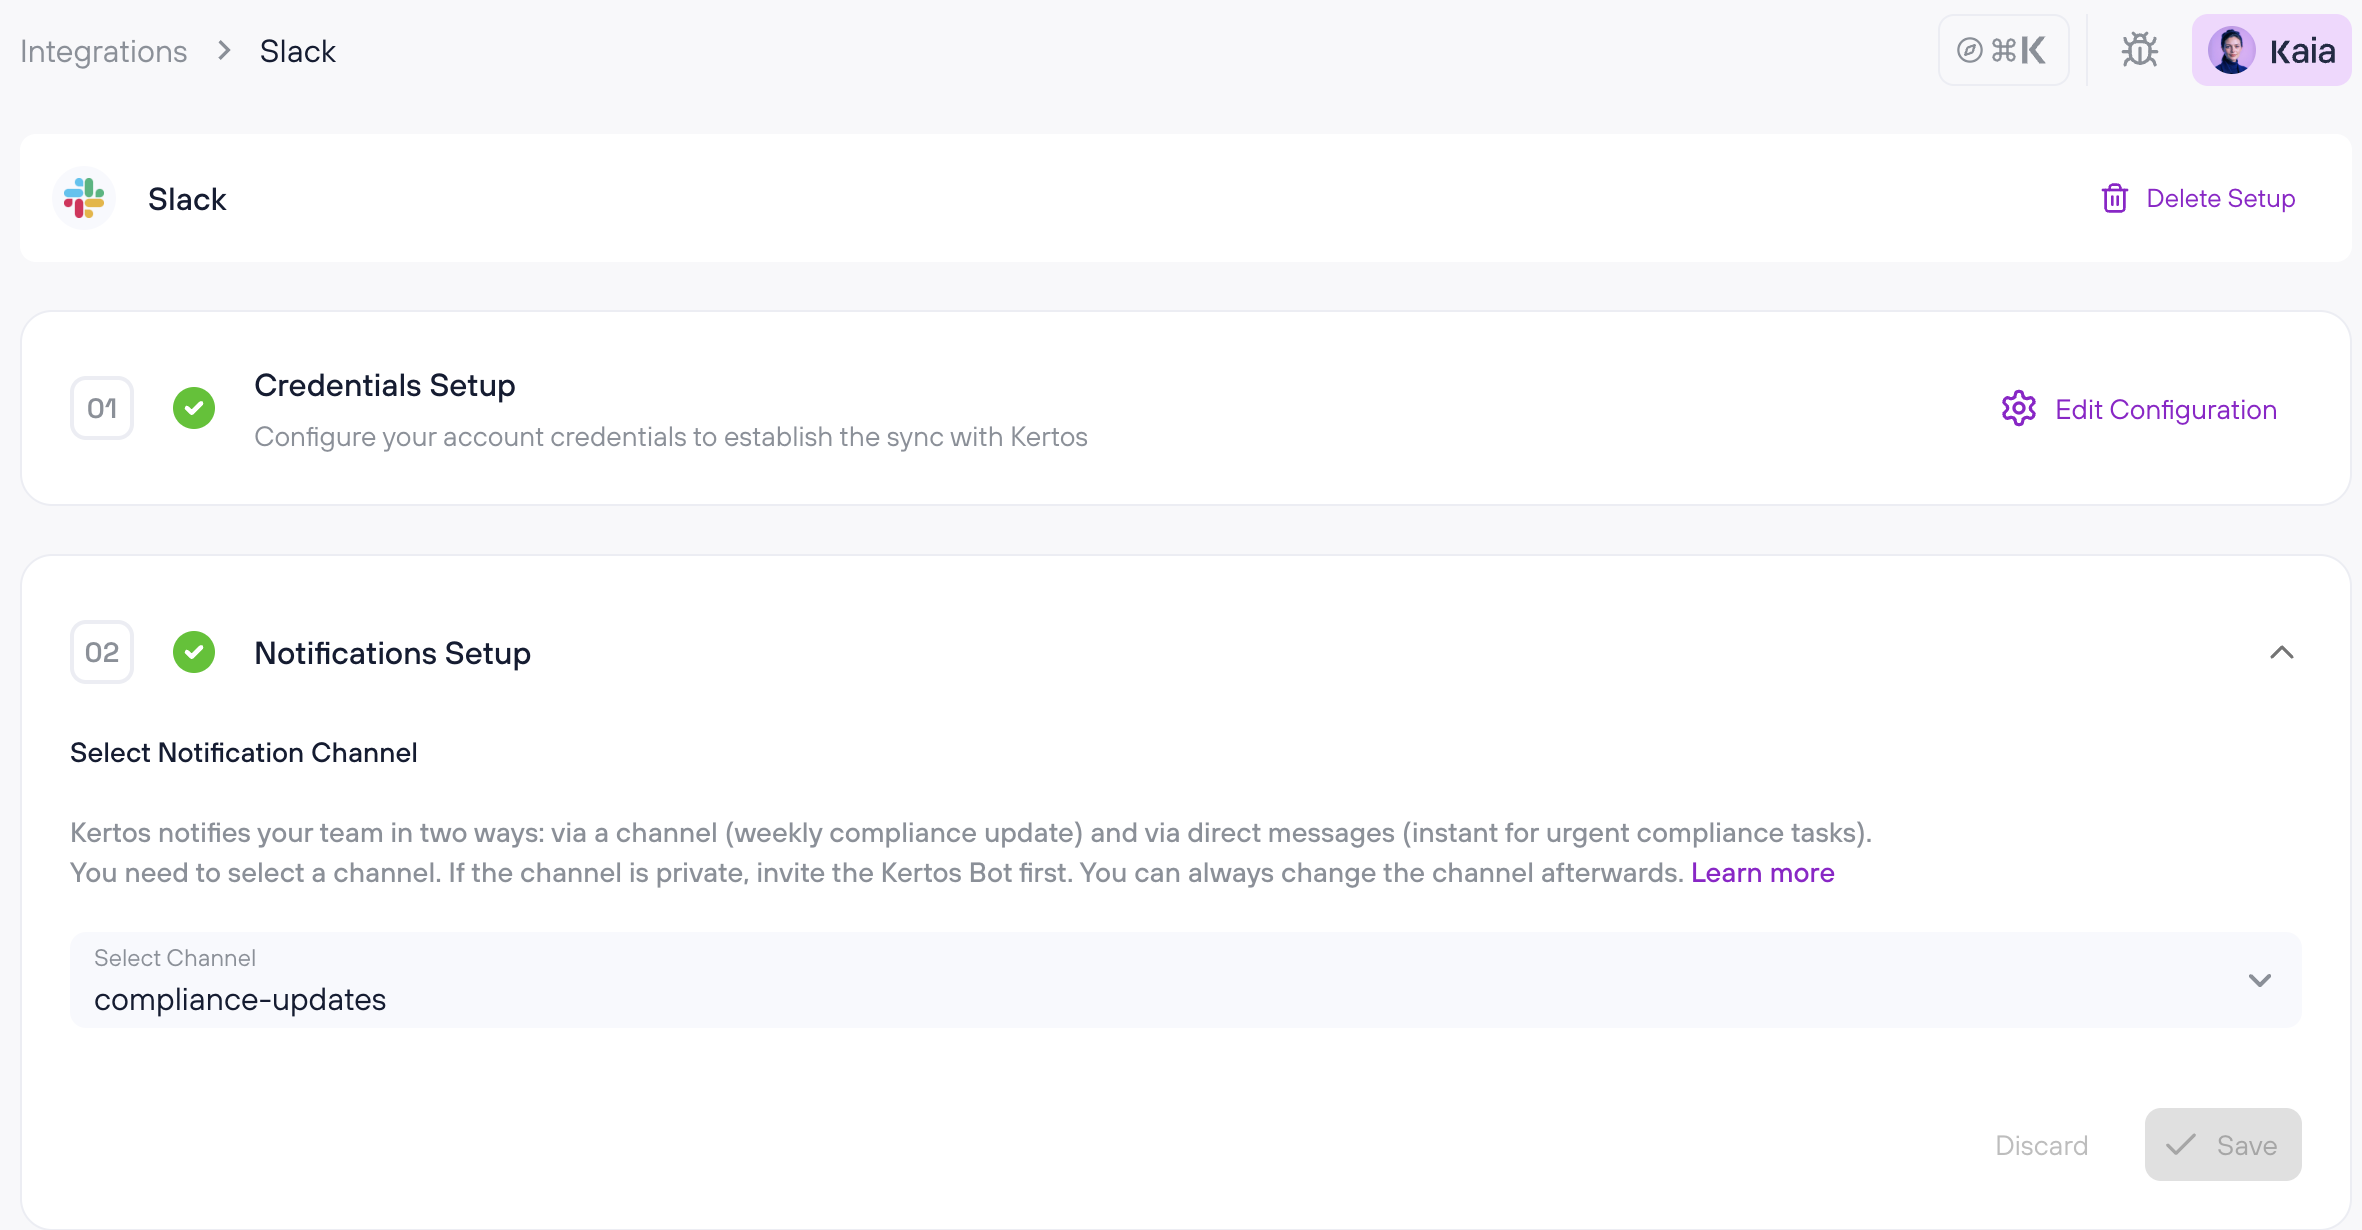Click the Discard button
Image resolution: width=2362 pixels, height=1230 pixels.
[2041, 1145]
